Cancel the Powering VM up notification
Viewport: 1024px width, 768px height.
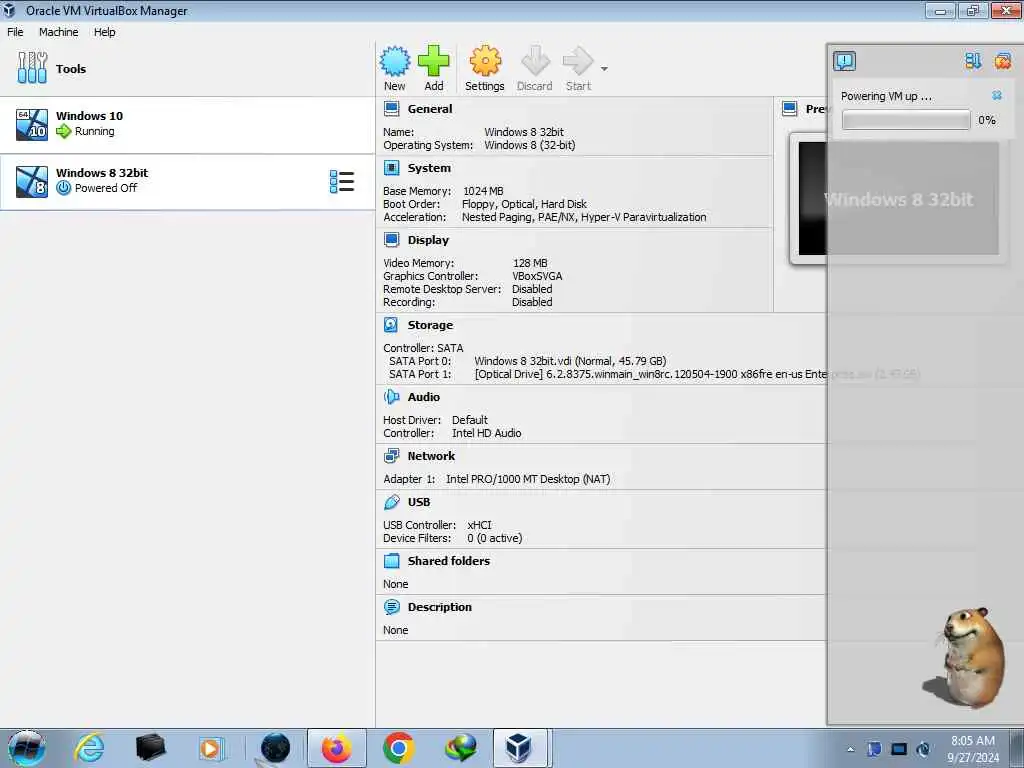[997, 95]
